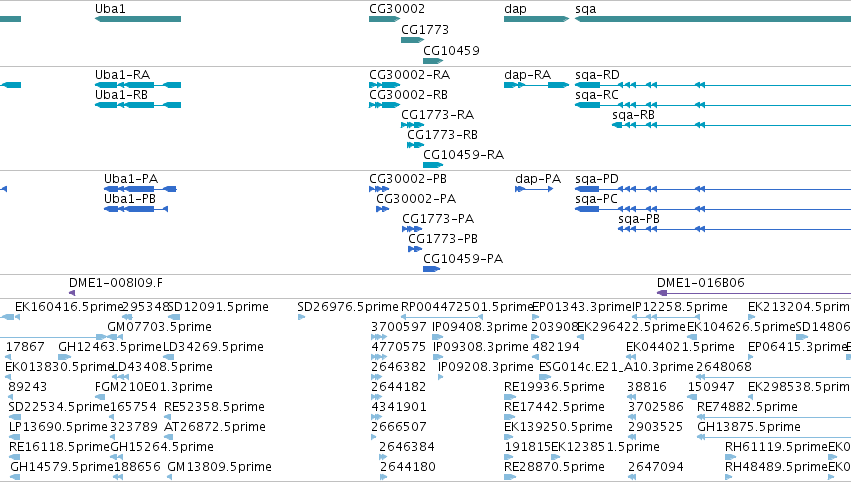This screenshot has height=482, width=851.
Task: Pick the sqa-PB protein label
Action: tap(639, 219)
